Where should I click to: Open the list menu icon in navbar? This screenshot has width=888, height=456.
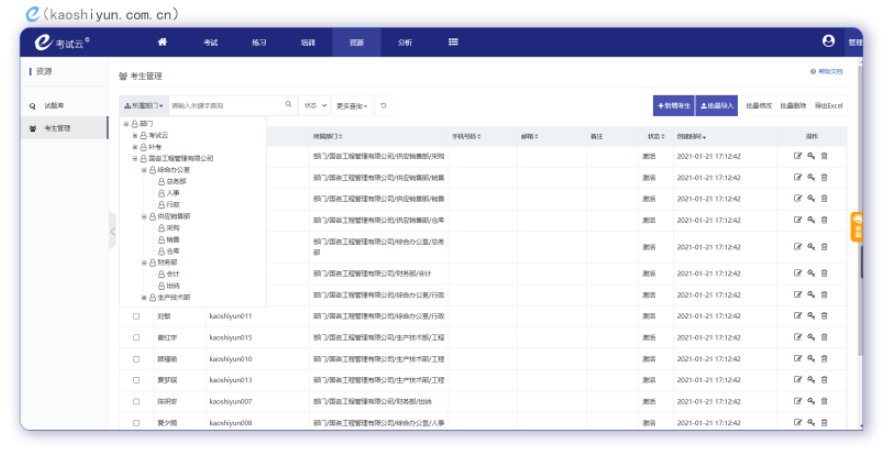click(453, 42)
